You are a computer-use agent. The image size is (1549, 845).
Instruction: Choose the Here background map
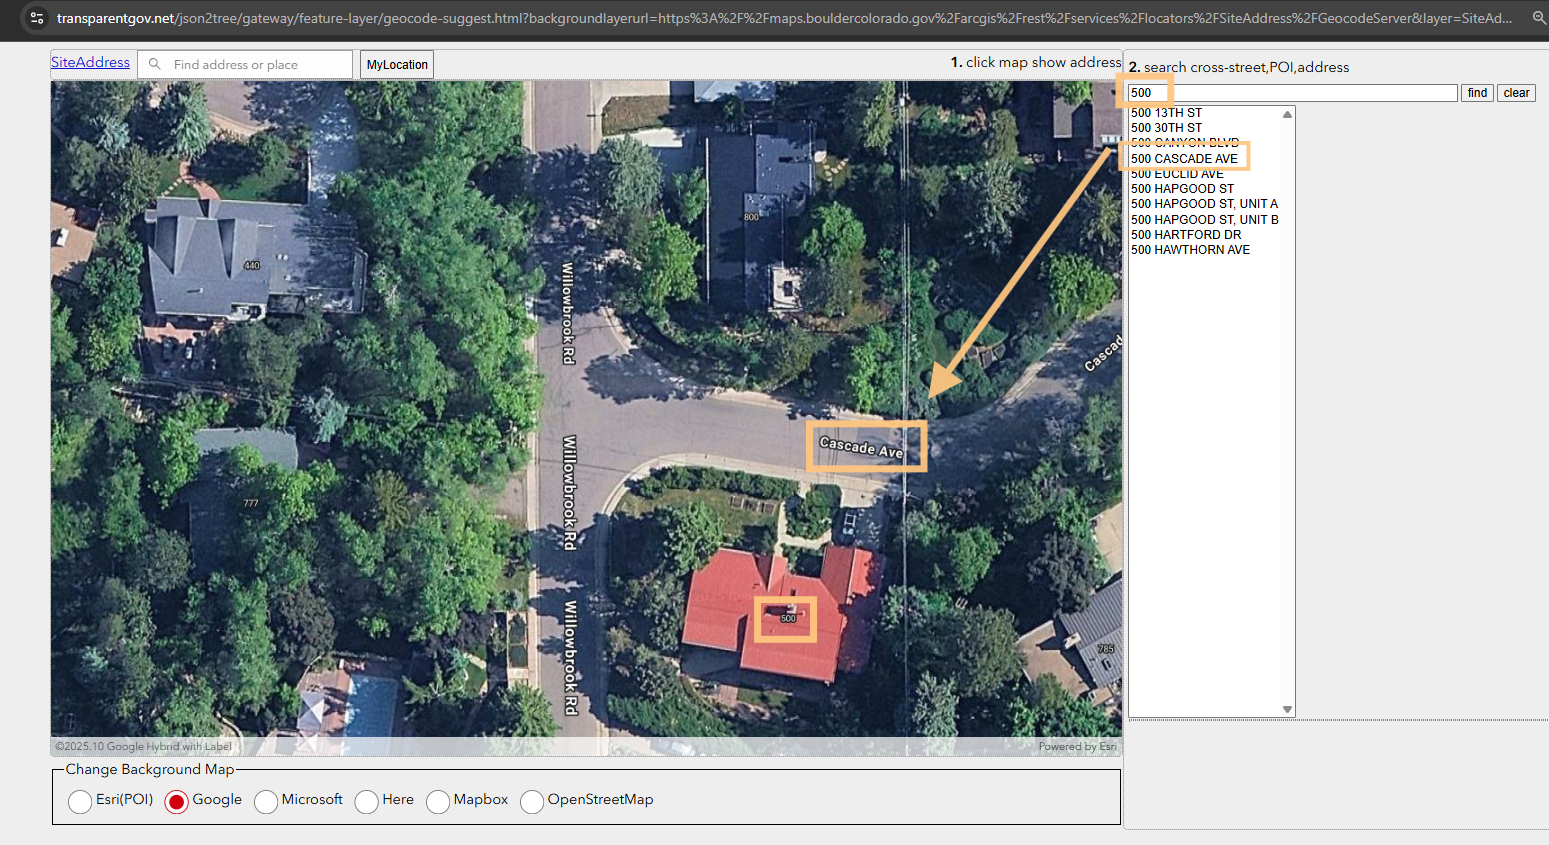(x=366, y=801)
